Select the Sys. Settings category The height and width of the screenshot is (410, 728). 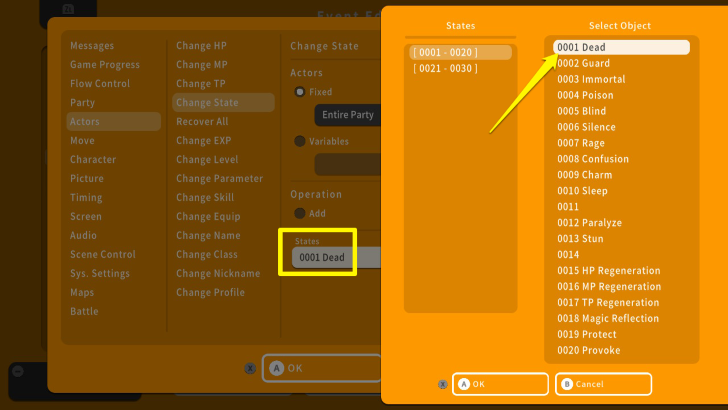pyautogui.click(x=100, y=273)
